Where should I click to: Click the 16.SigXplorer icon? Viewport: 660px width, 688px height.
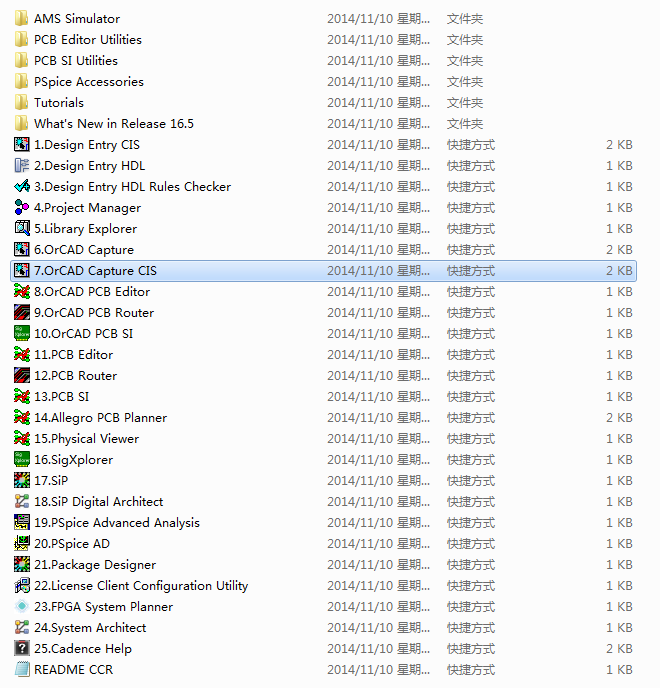pos(22,459)
